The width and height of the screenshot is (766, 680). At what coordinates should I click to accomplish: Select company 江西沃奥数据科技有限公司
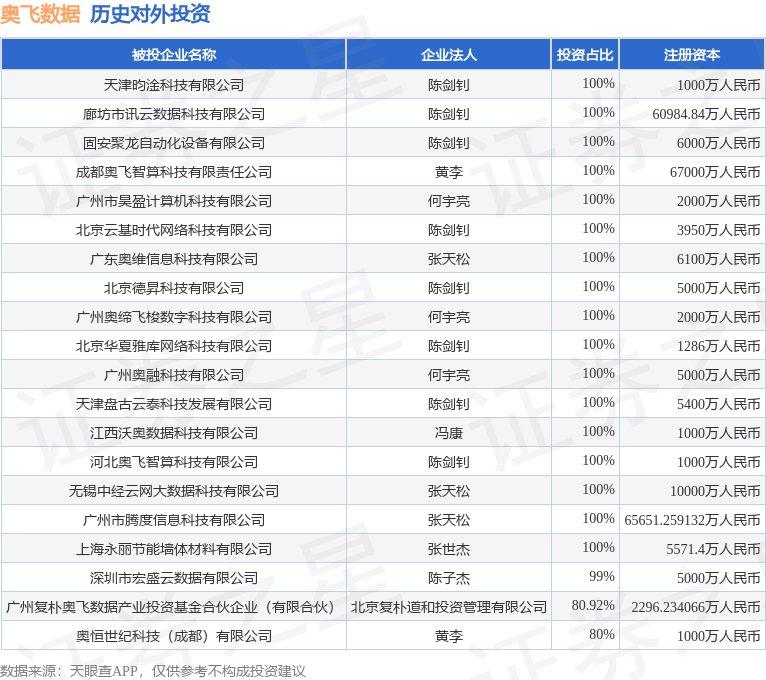coord(174,433)
